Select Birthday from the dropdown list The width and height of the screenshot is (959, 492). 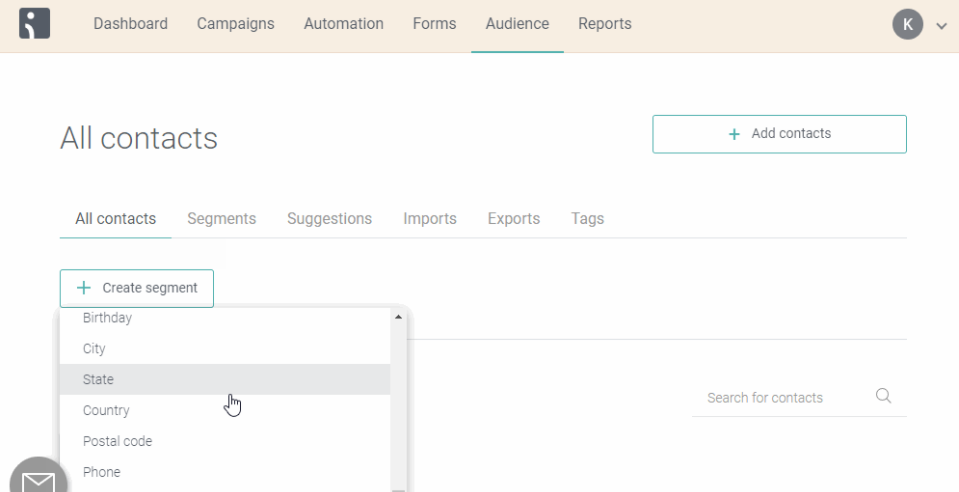click(x=107, y=318)
